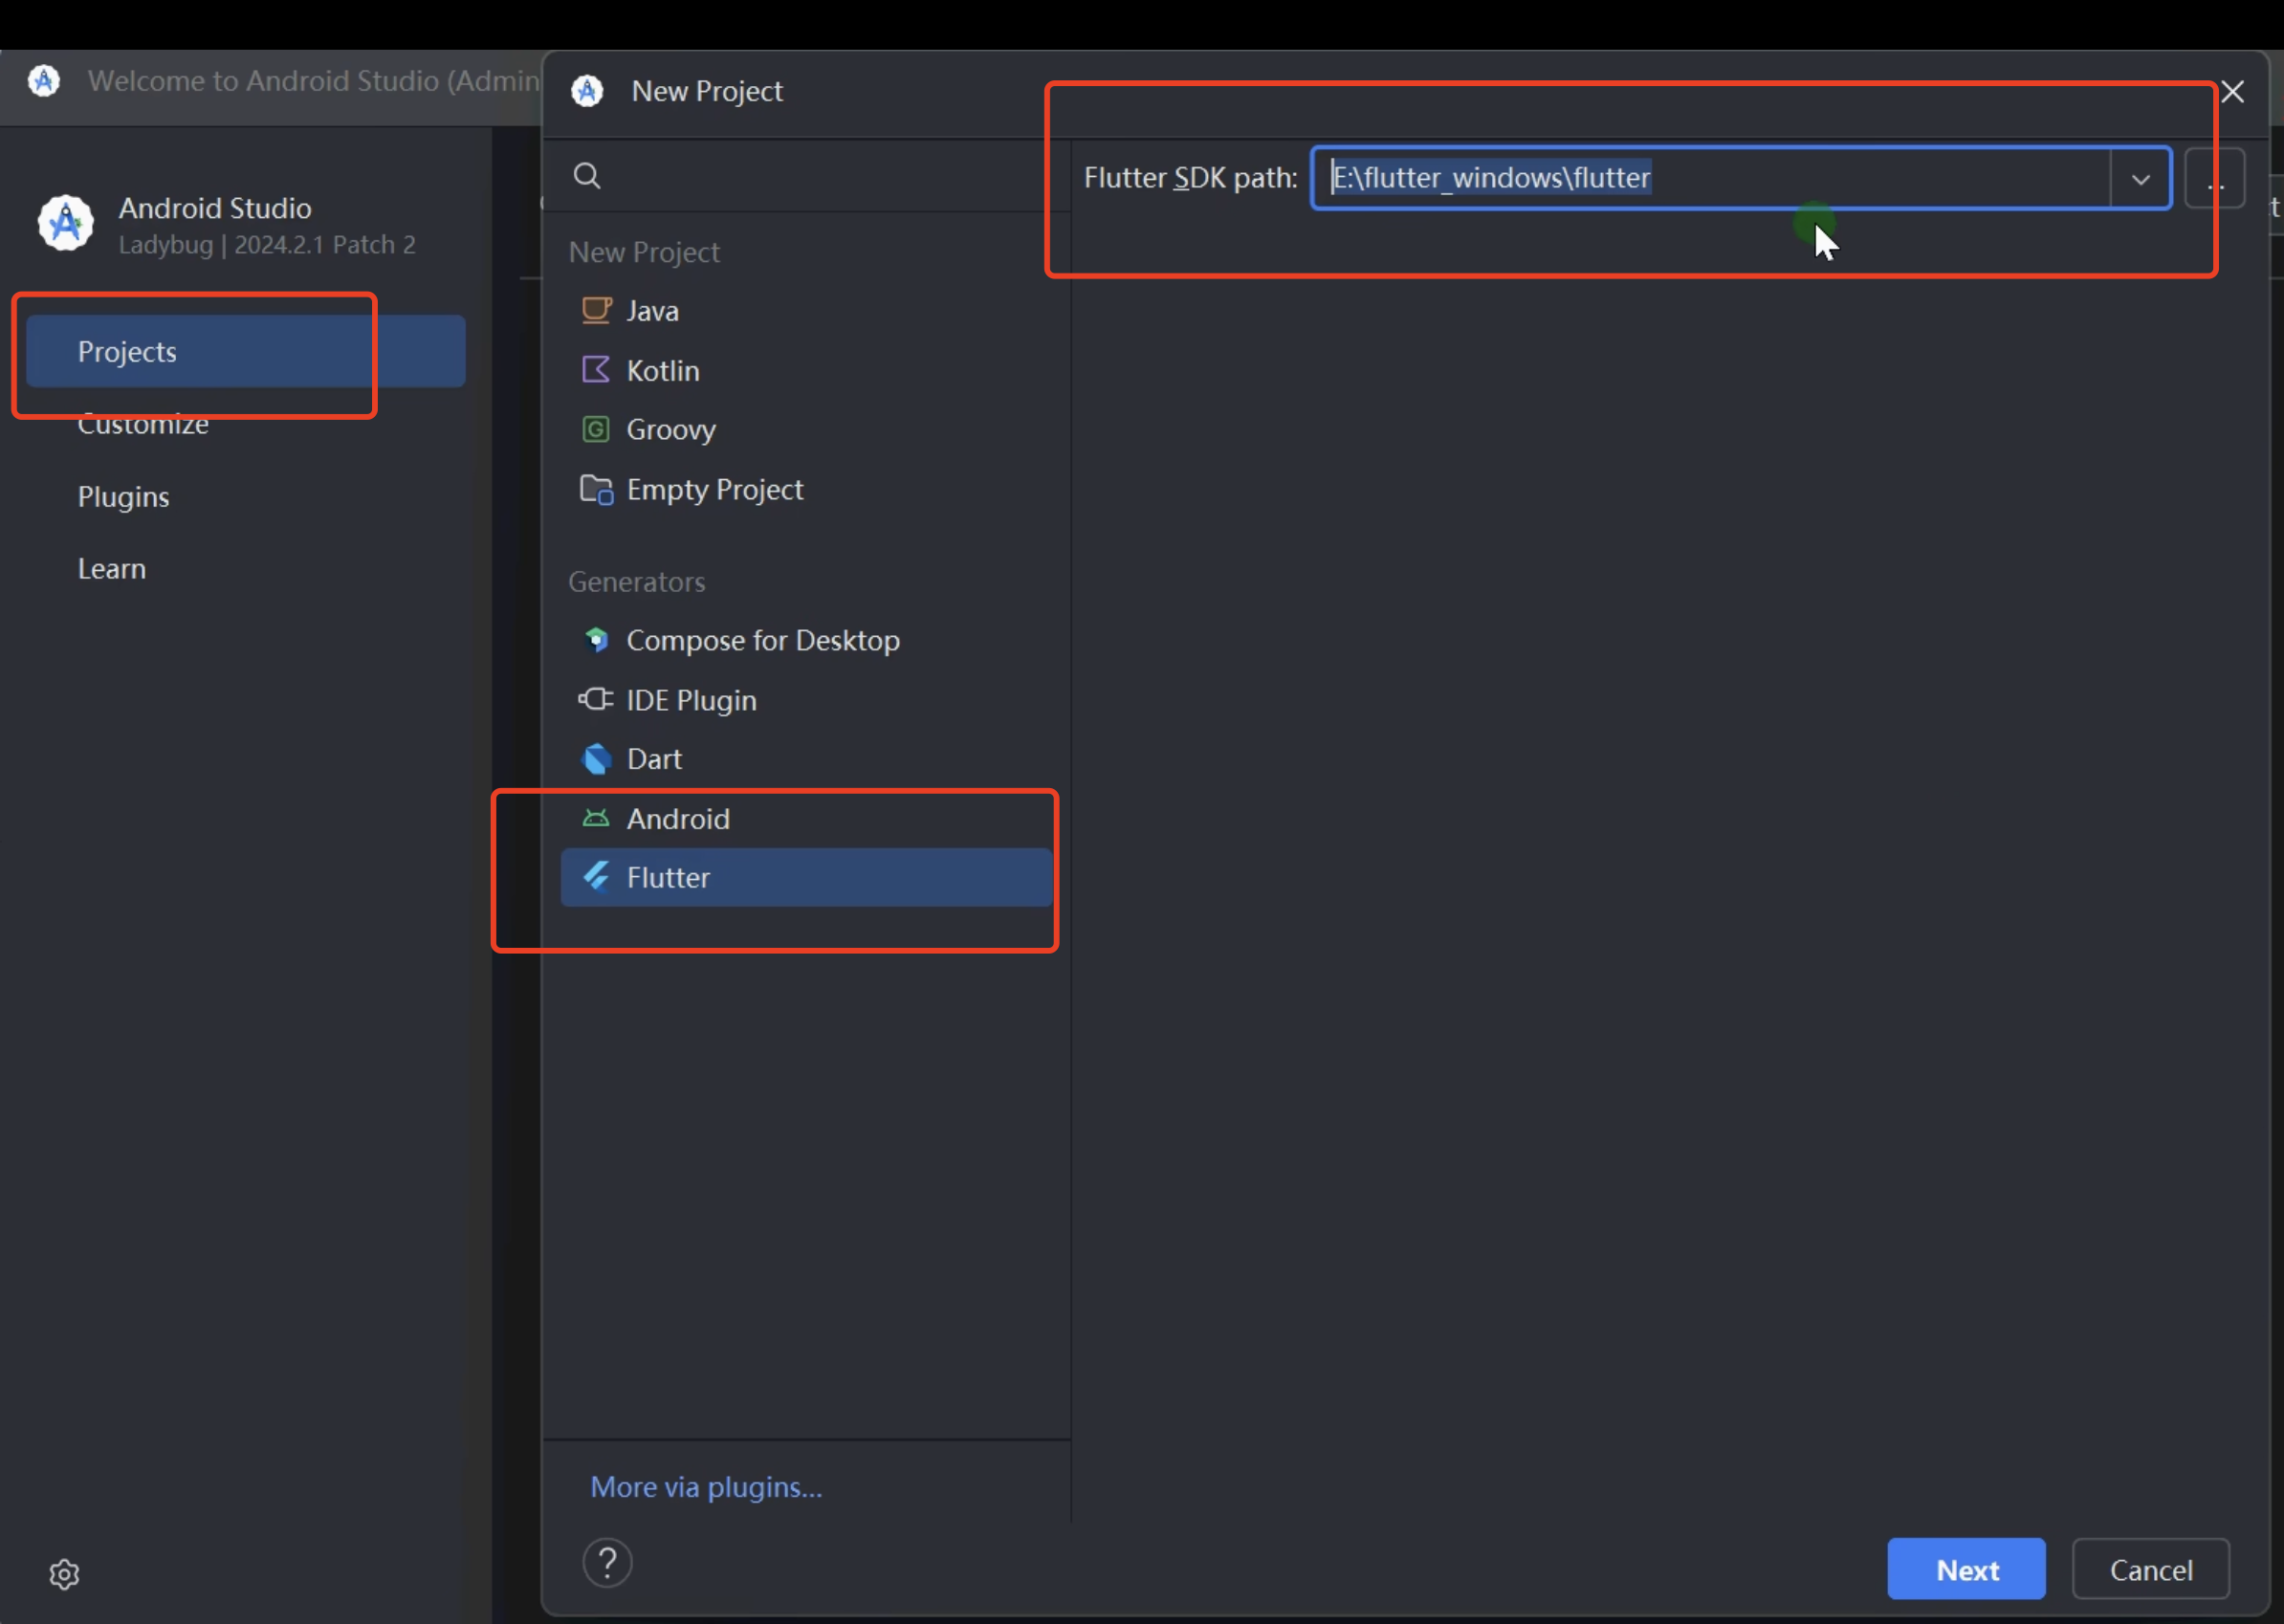The height and width of the screenshot is (1624, 2284).
Task: Click the Android robot icon
Action: tap(596, 819)
